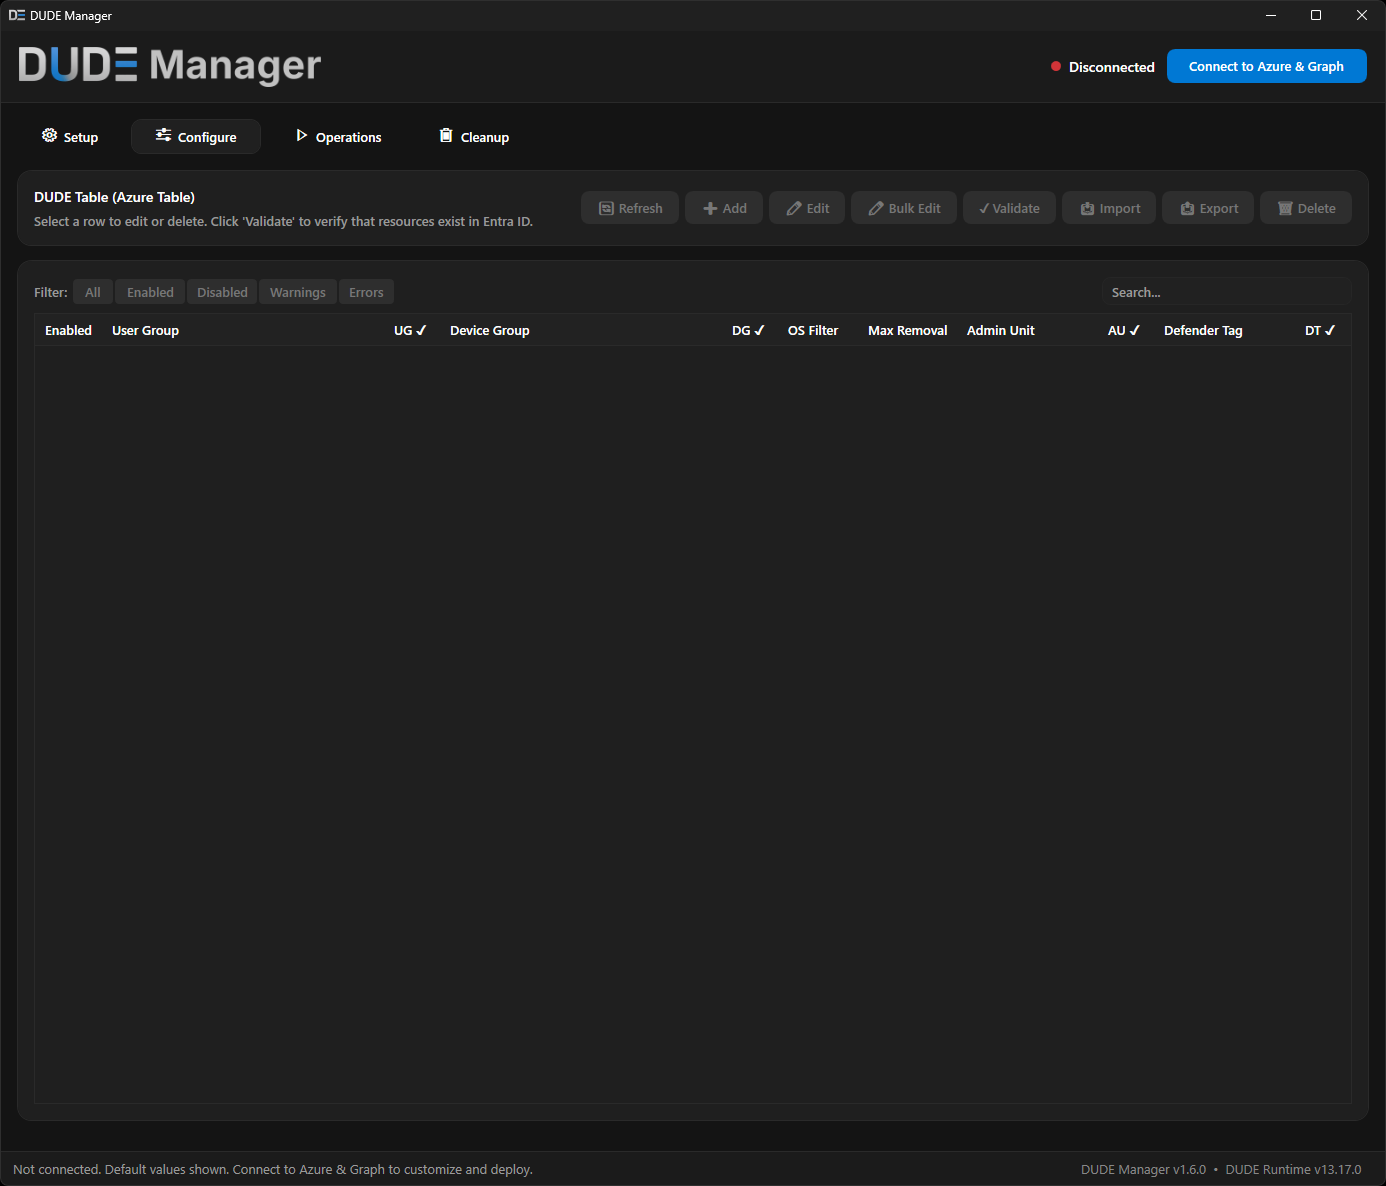Click the Delete trash icon
The height and width of the screenshot is (1186, 1386).
[1285, 208]
